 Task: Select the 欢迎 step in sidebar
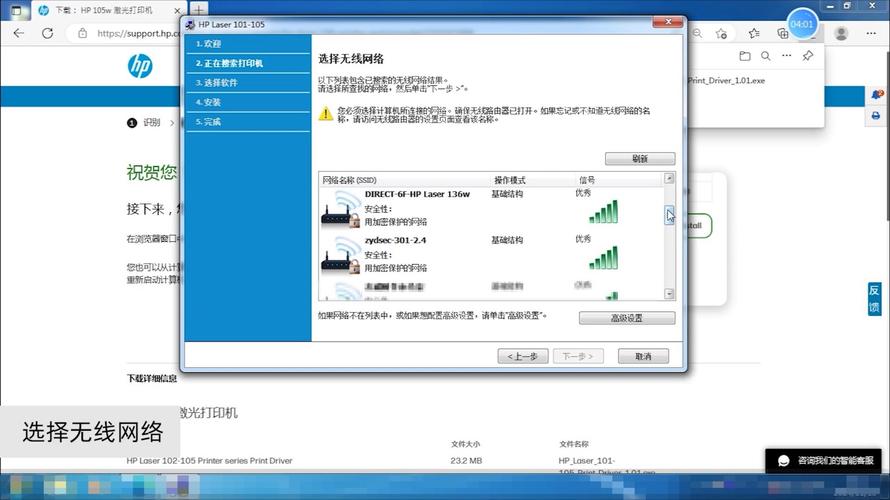(x=208, y=44)
